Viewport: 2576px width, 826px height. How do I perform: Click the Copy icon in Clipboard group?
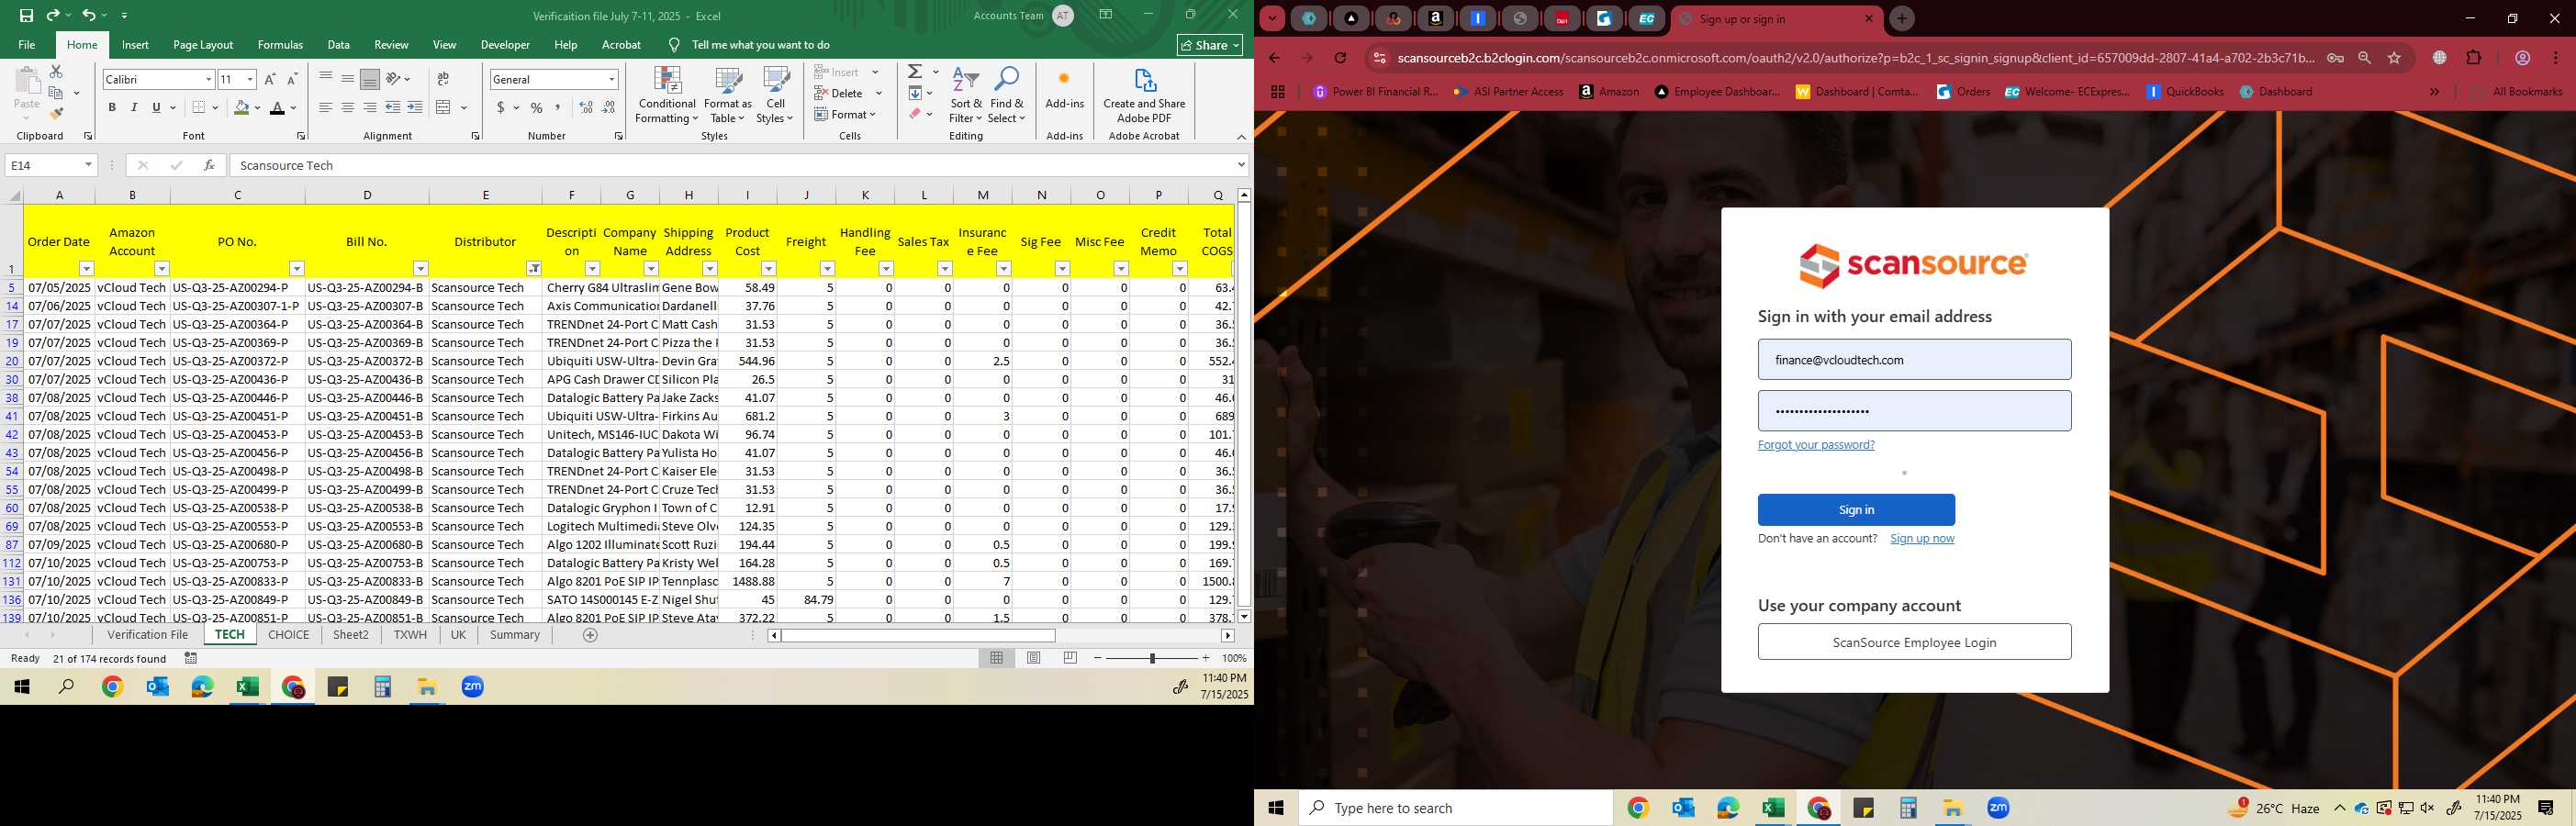[x=56, y=92]
